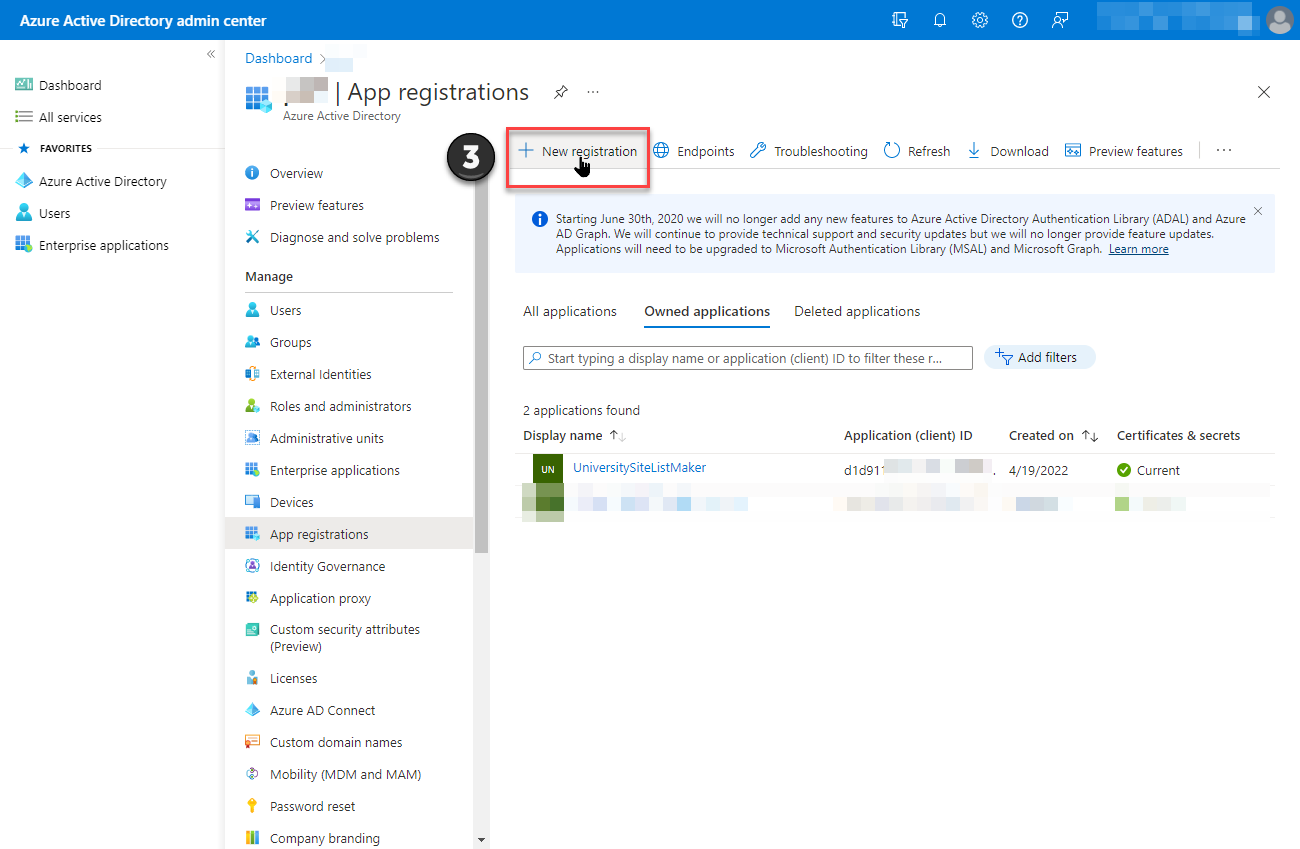Click Certificates & secrets column header

(1178, 436)
